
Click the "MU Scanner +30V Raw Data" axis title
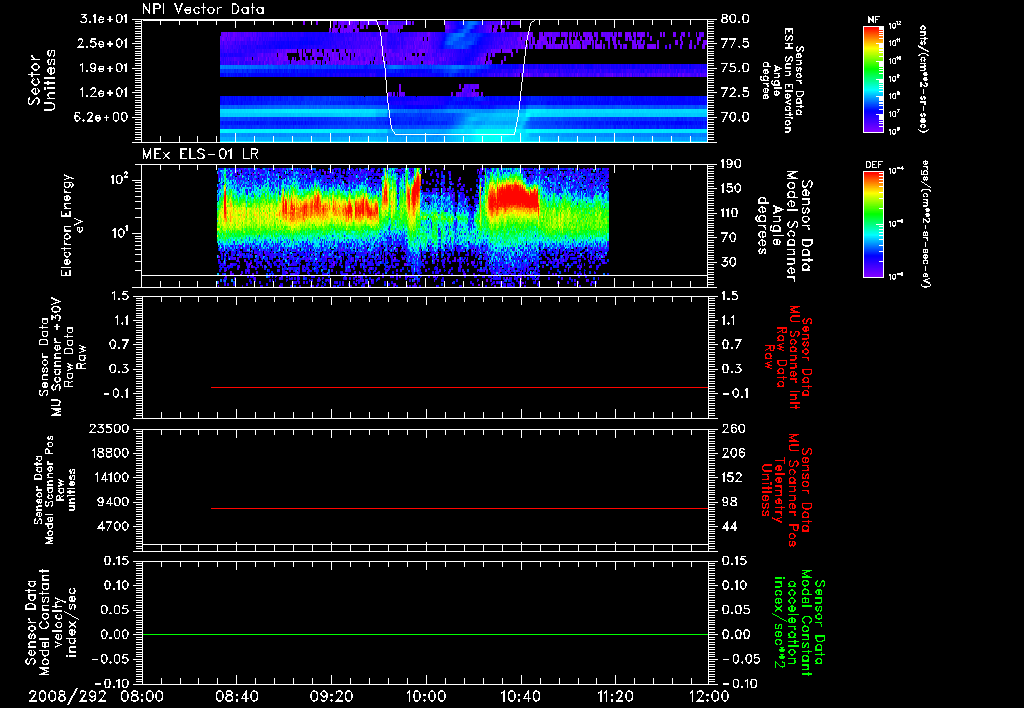[62, 357]
